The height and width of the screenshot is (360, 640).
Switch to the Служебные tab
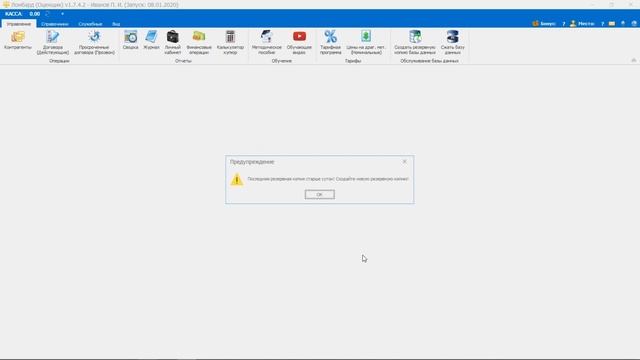tap(90, 24)
